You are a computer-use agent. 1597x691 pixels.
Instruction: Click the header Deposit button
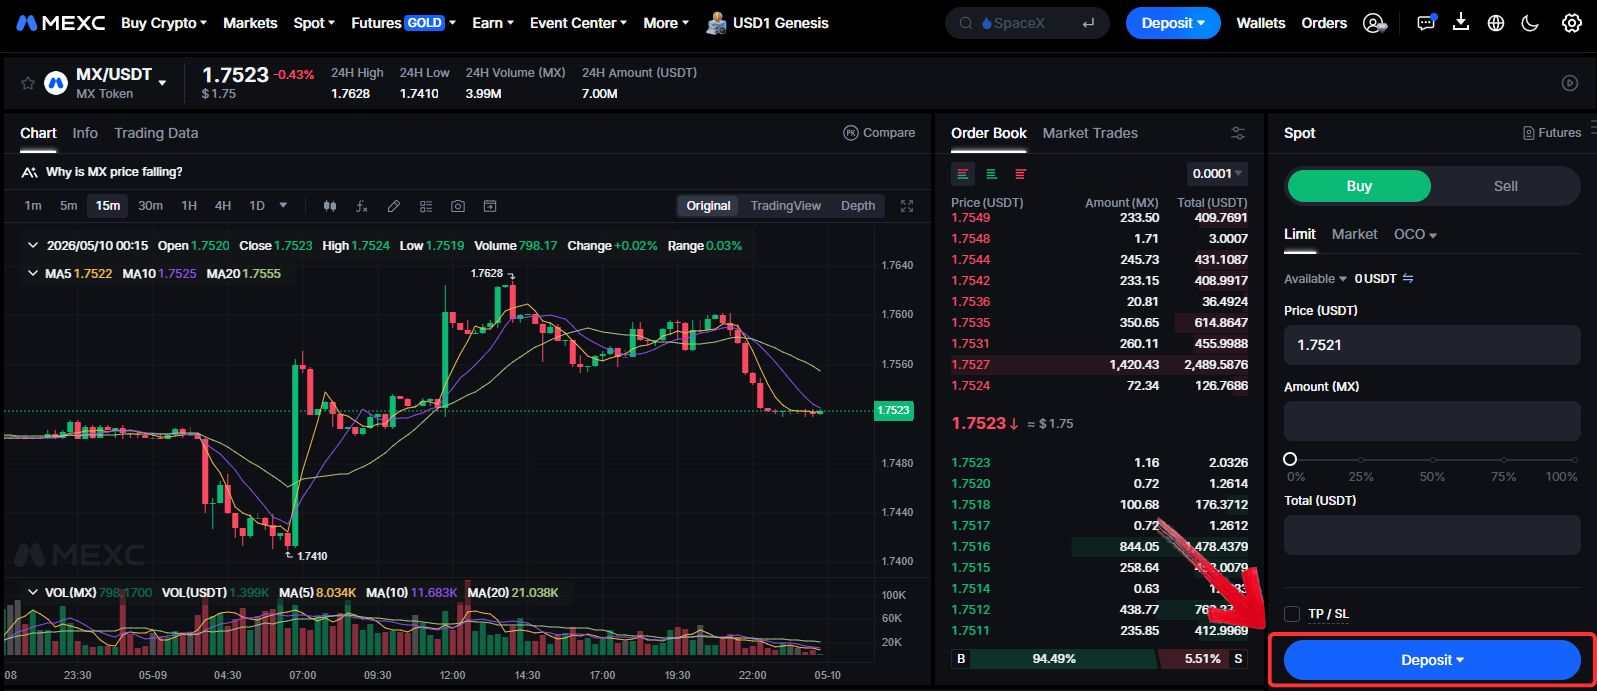1173,23
